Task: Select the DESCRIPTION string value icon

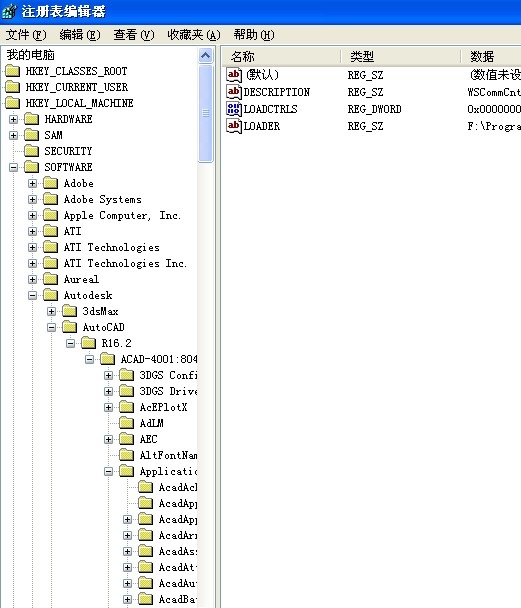Action: tap(234, 92)
